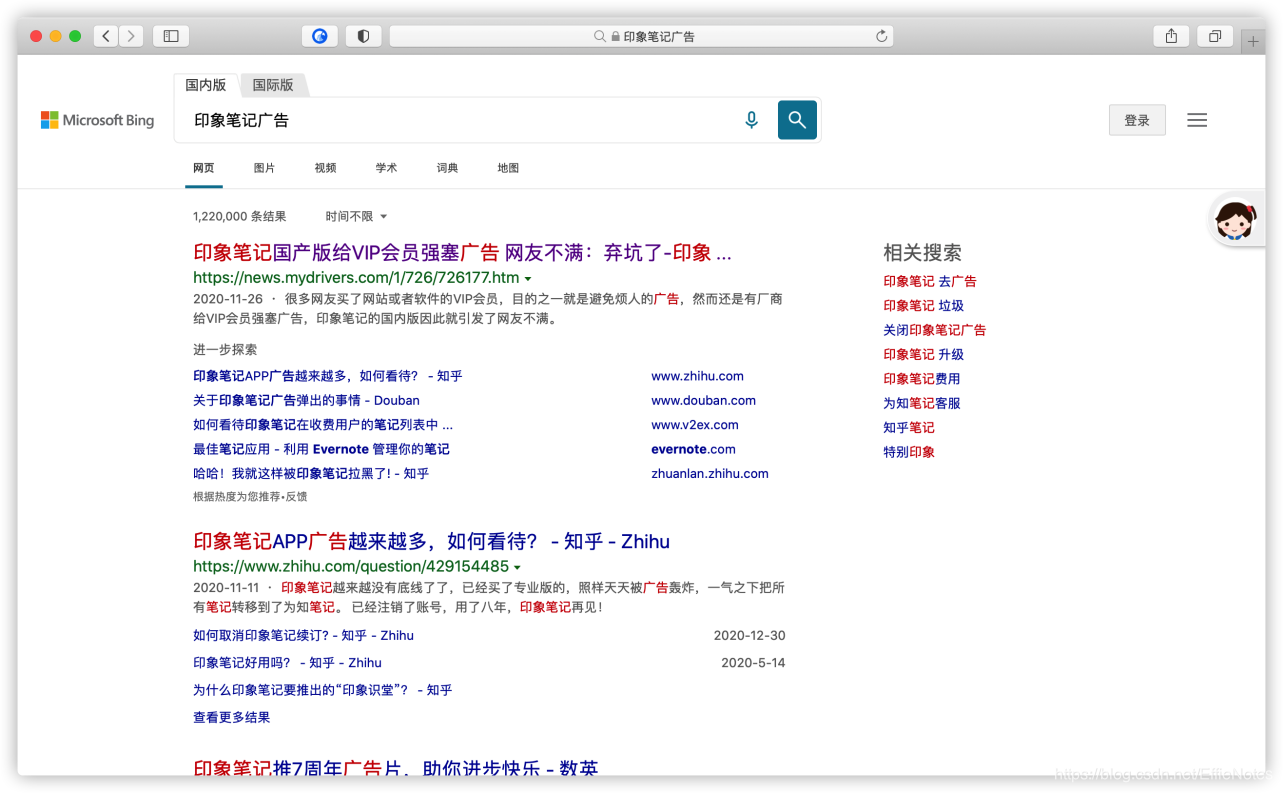The width and height of the screenshot is (1283, 793).
Task: Open 最佳笔记应用 - 利用 Evernote link
Action: pos(321,449)
